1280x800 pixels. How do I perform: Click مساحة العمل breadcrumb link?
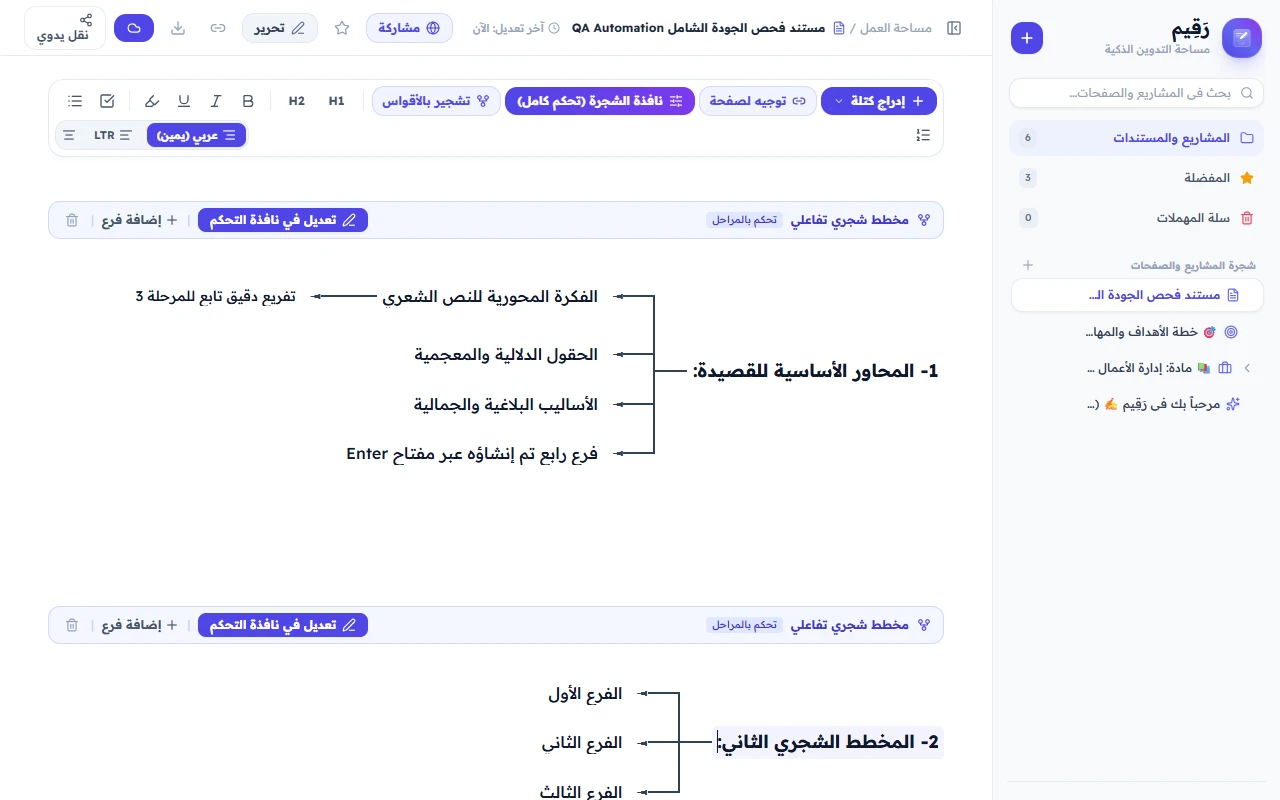coord(896,28)
